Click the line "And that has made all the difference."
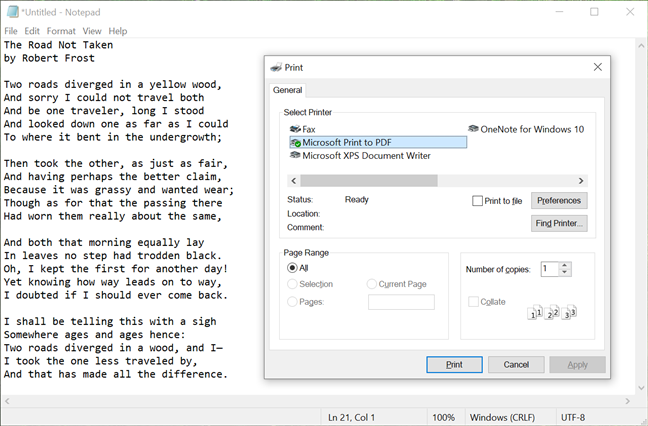The image size is (648, 426). click(x=116, y=374)
